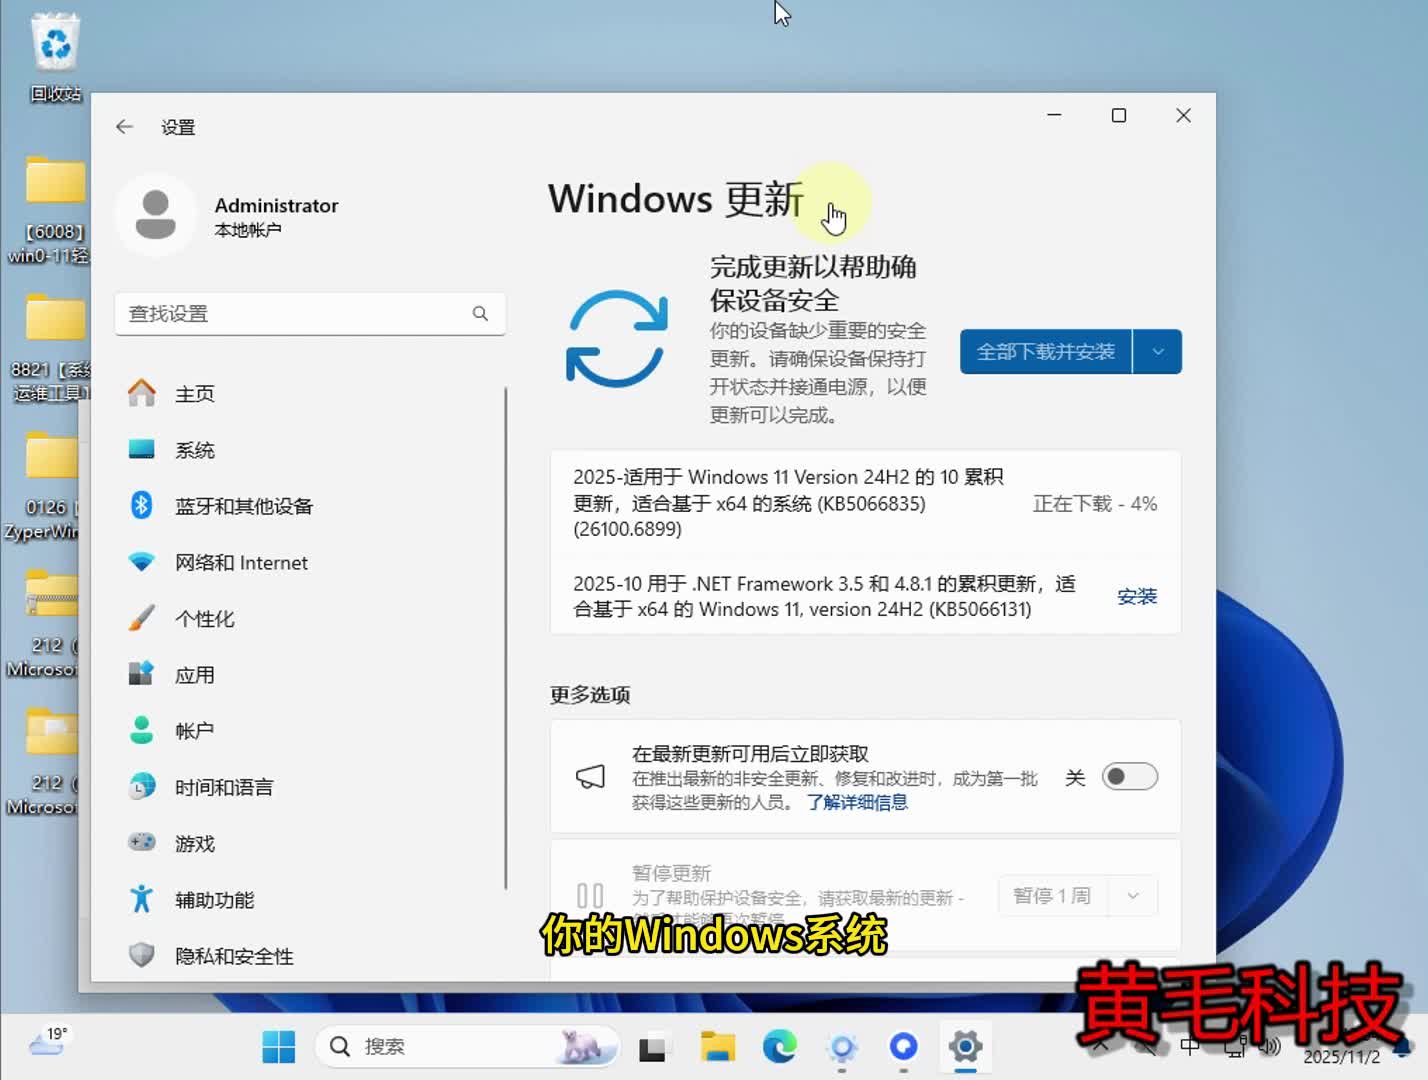Open the 了解详细信息 link
Image resolution: width=1428 pixels, height=1080 pixels.
pyautogui.click(x=858, y=802)
